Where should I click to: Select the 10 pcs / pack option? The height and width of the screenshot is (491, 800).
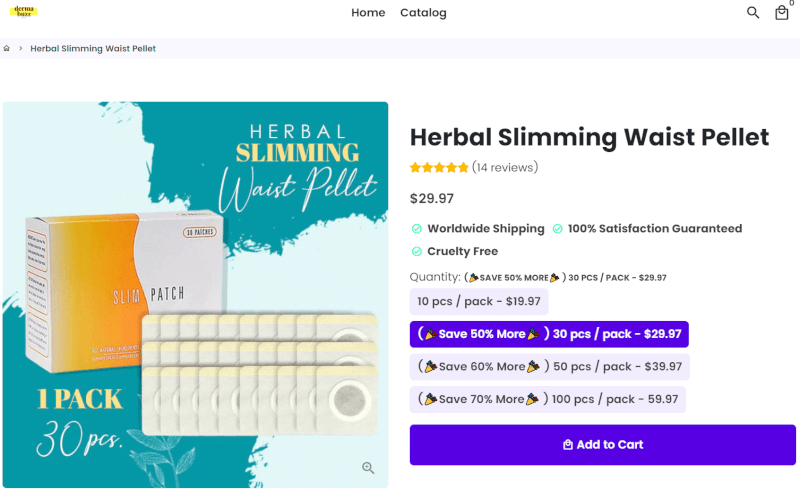479,302
